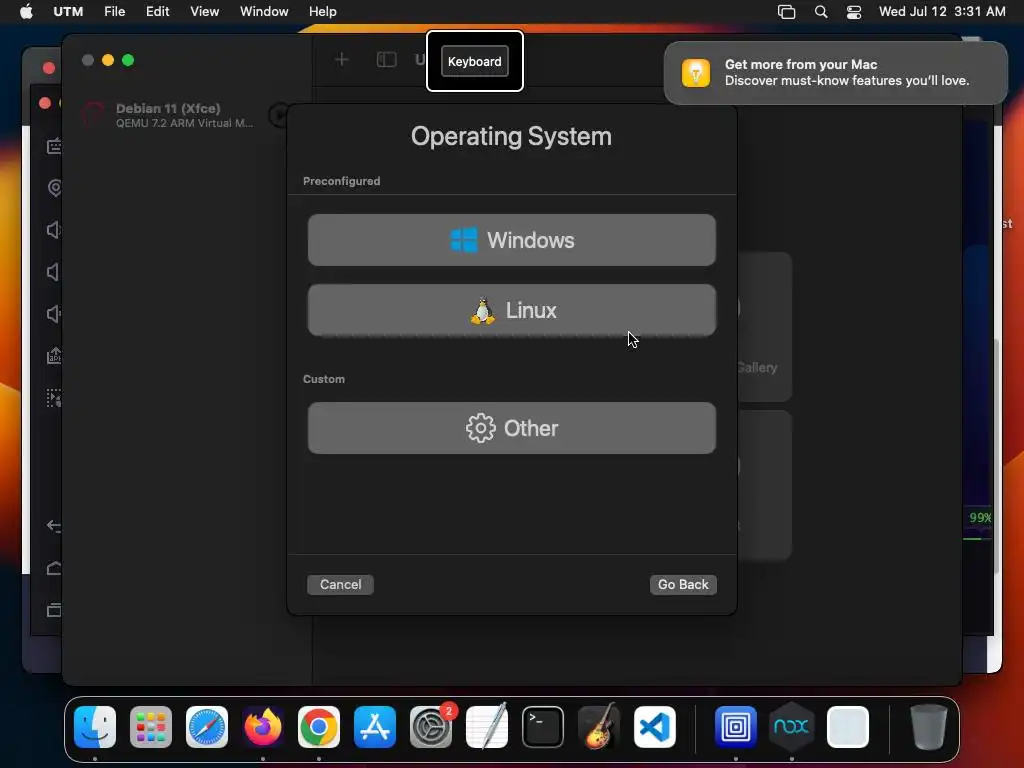Click the Debian logo icon in VM list
The width and height of the screenshot is (1024, 768).
(93, 115)
